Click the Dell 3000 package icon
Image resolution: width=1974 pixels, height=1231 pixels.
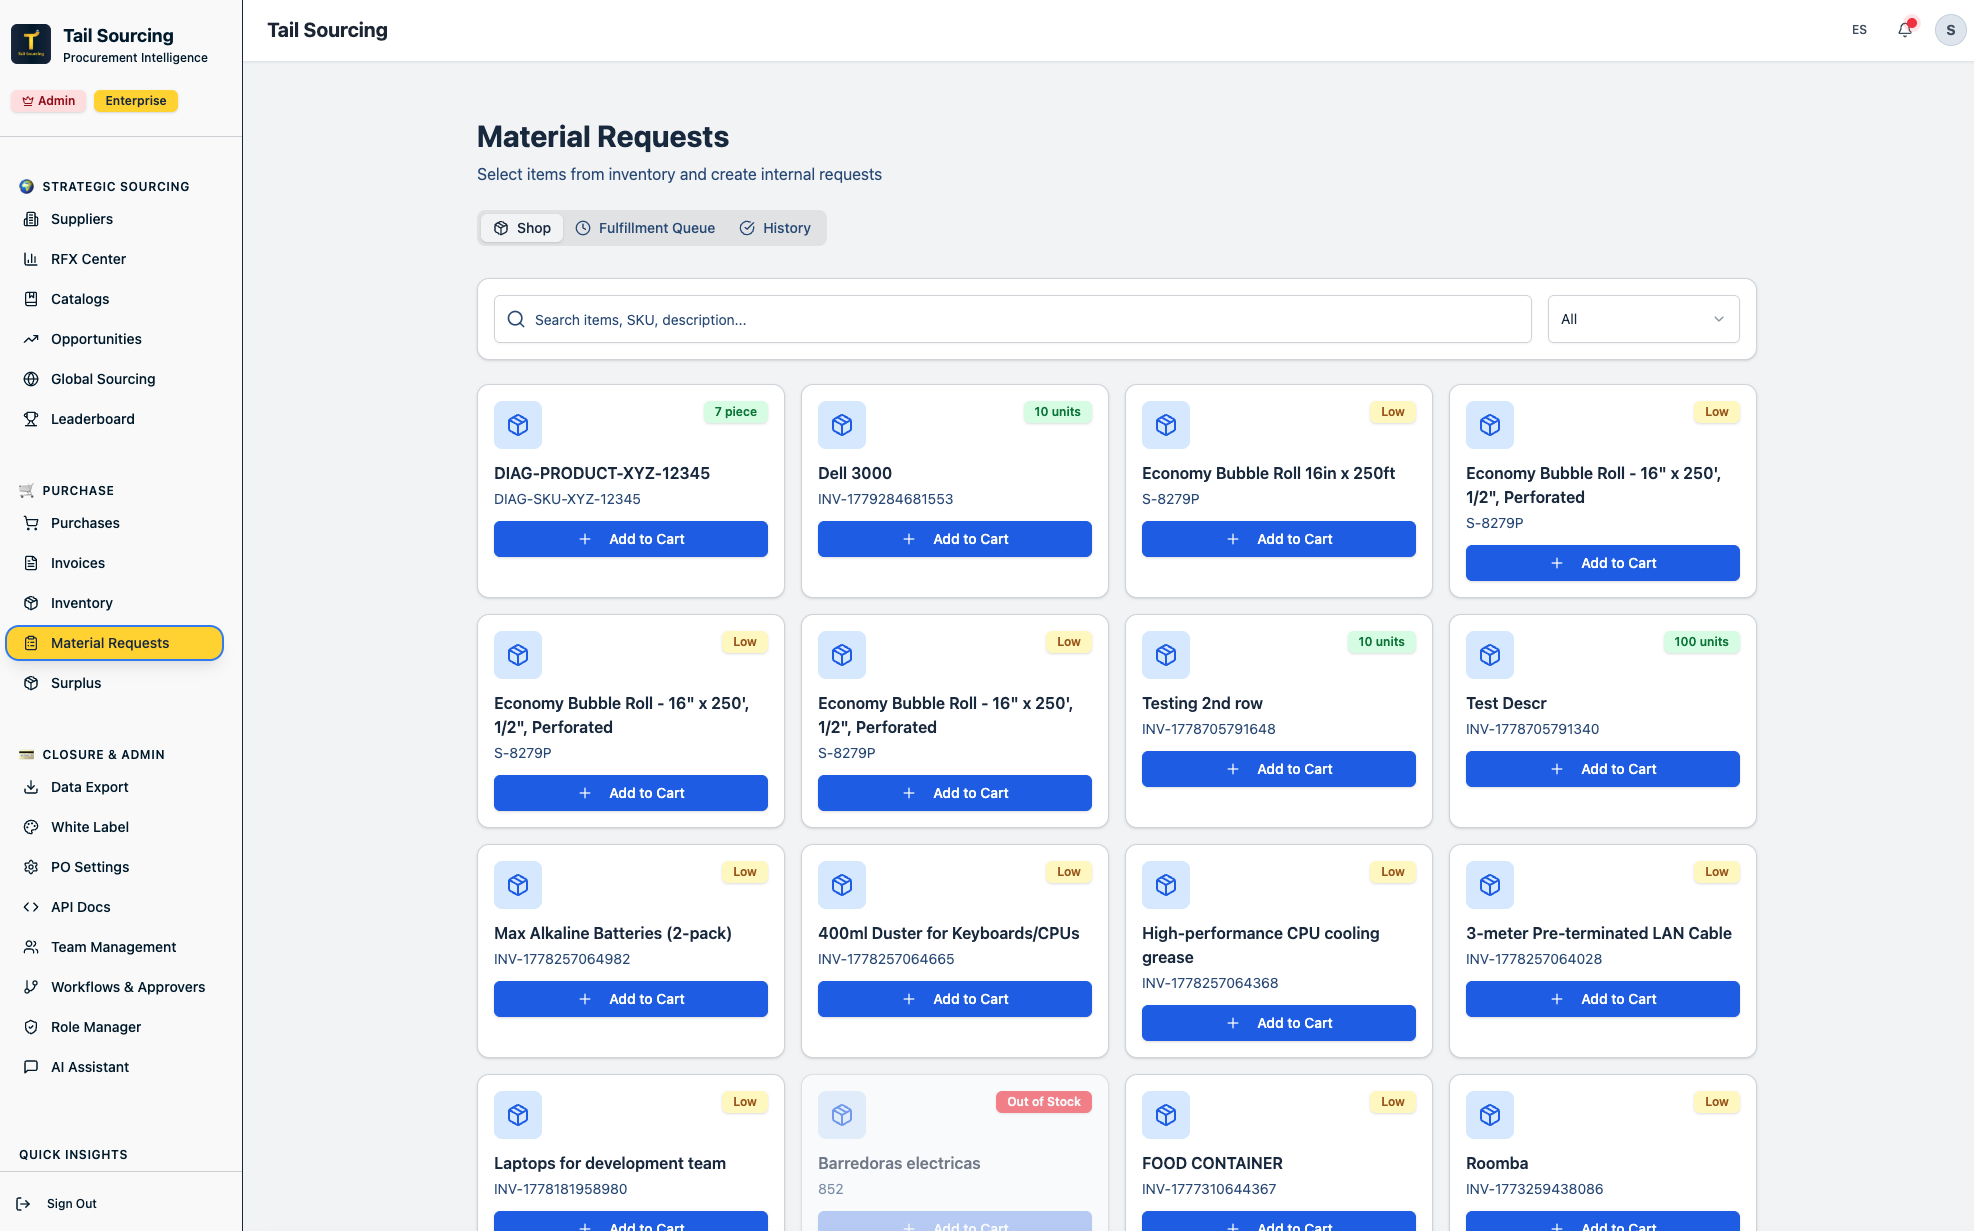(x=842, y=425)
